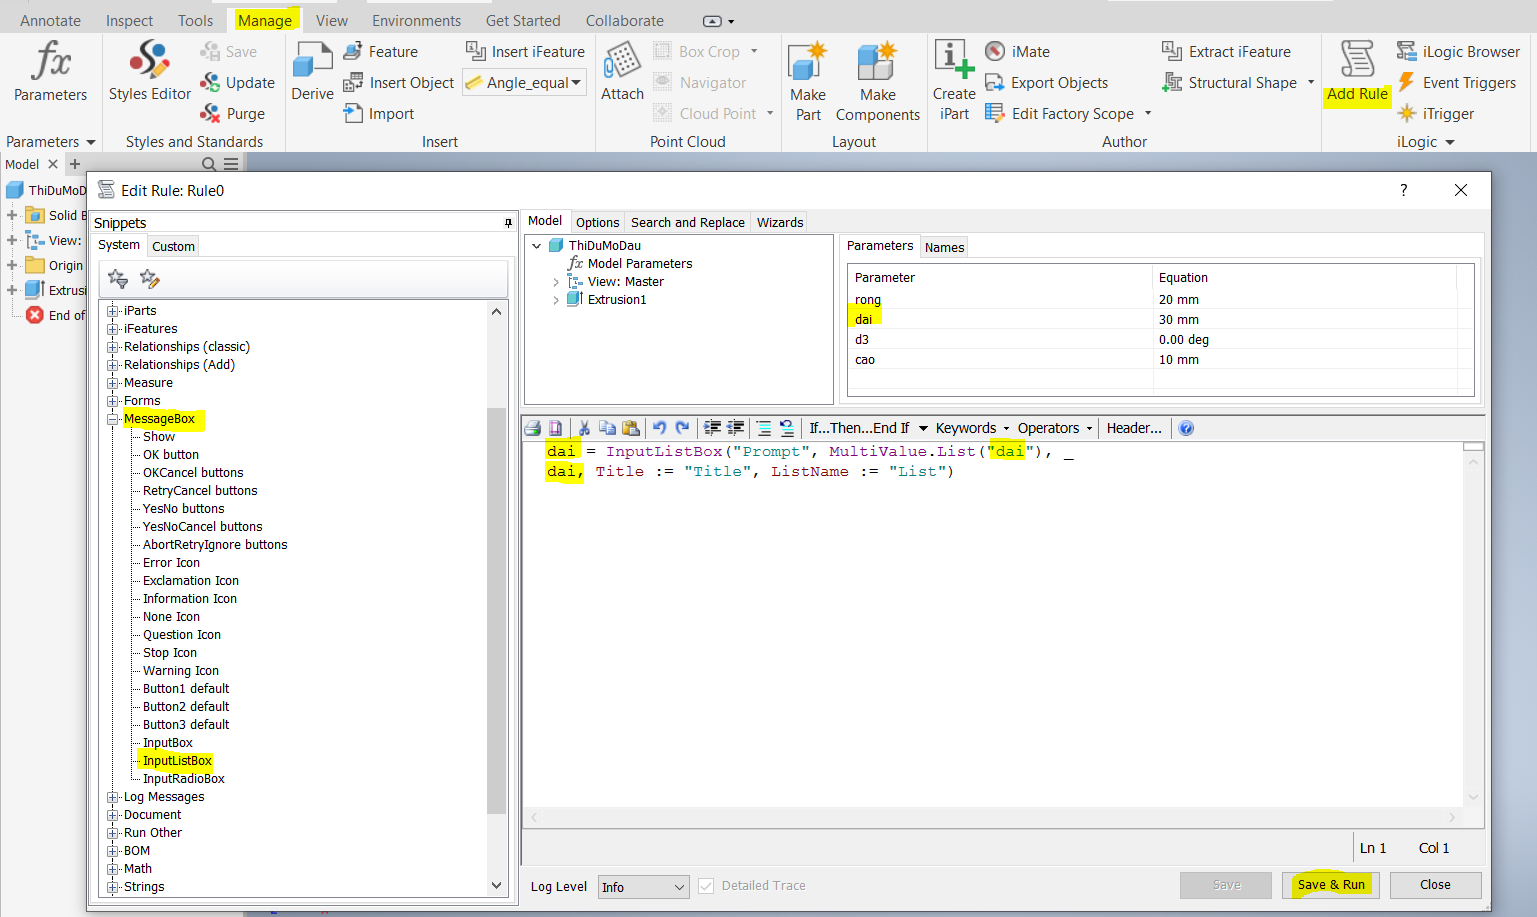Click the Save & Run button
Image resolution: width=1537 pixels, height=917 pixels.
click(x=1330, y=885)
